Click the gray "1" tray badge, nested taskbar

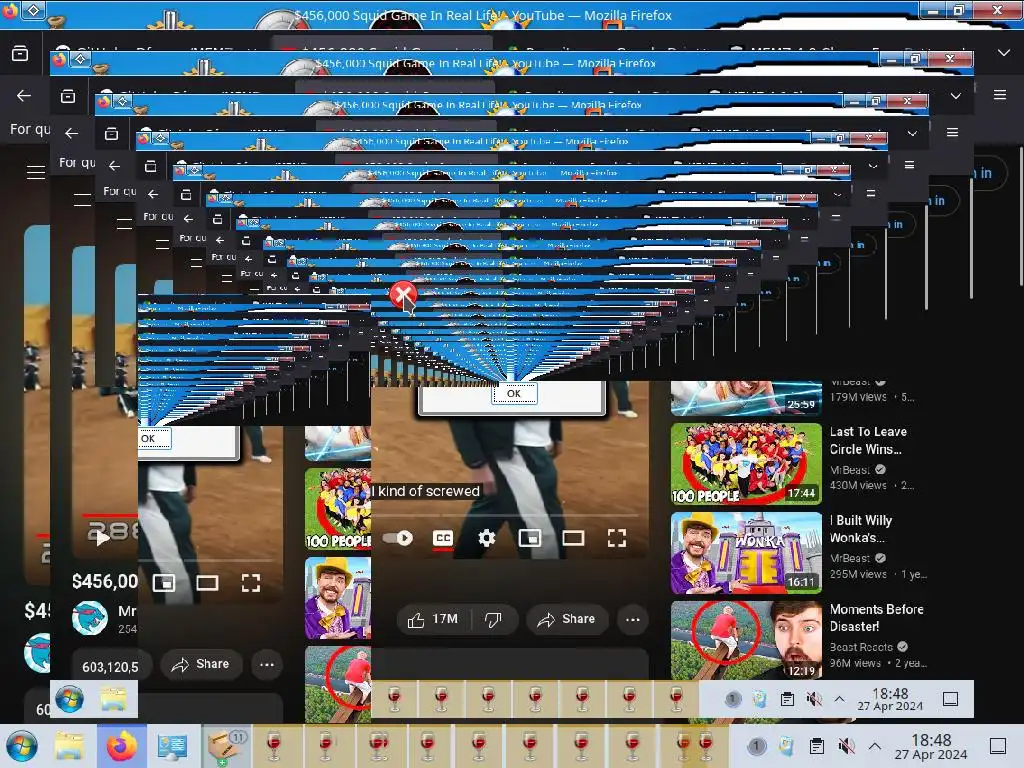tap(732, 699)
